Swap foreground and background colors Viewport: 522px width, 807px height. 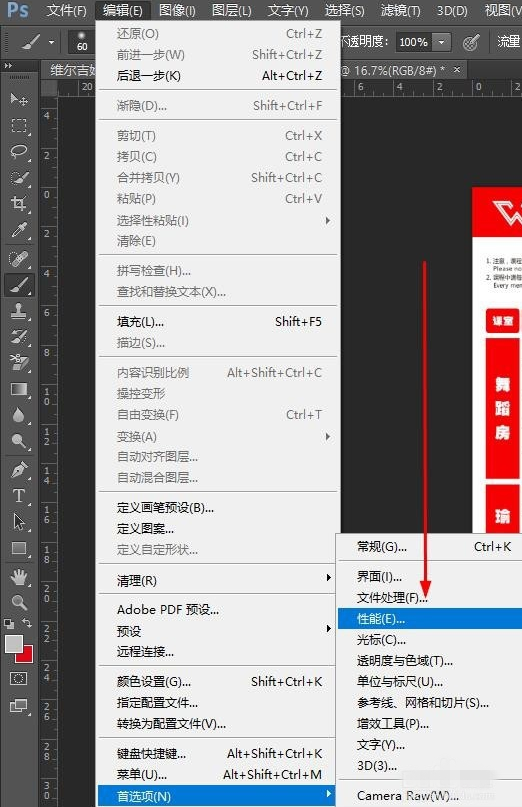click(x=27, y=623)
